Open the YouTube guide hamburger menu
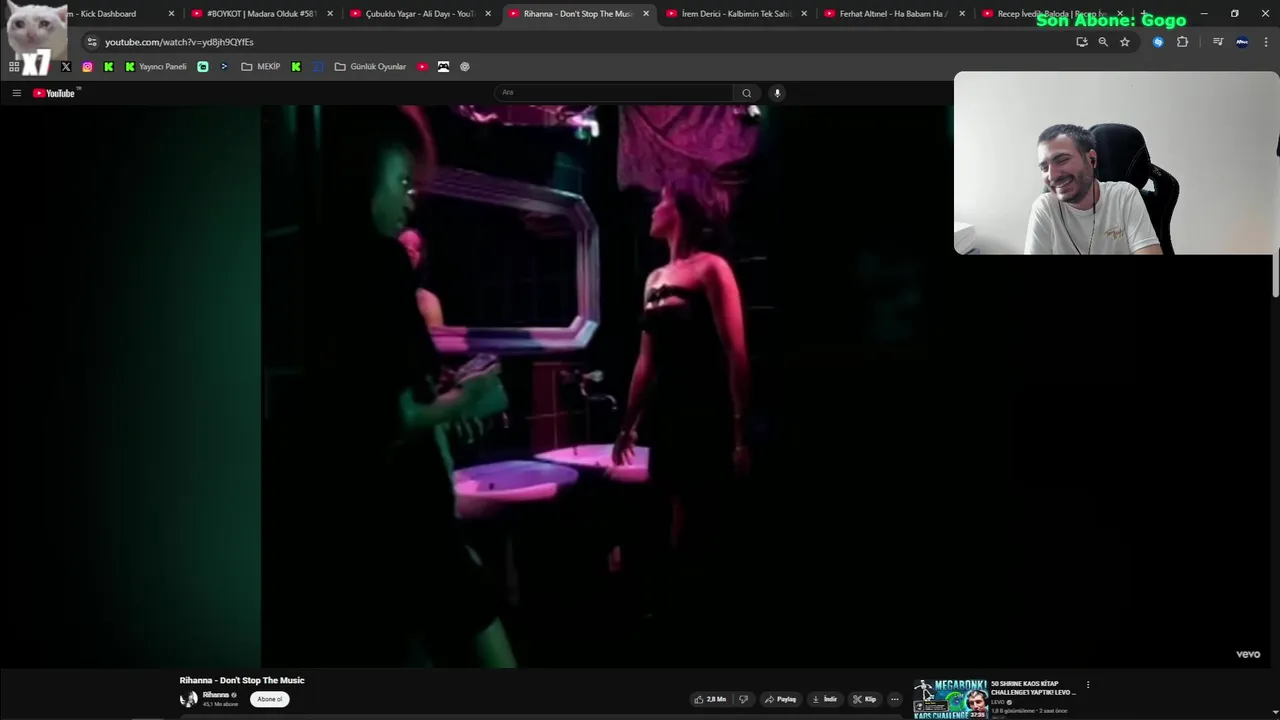The height and width of the screenshot is (720, 1280). click(x=16, y=93)
